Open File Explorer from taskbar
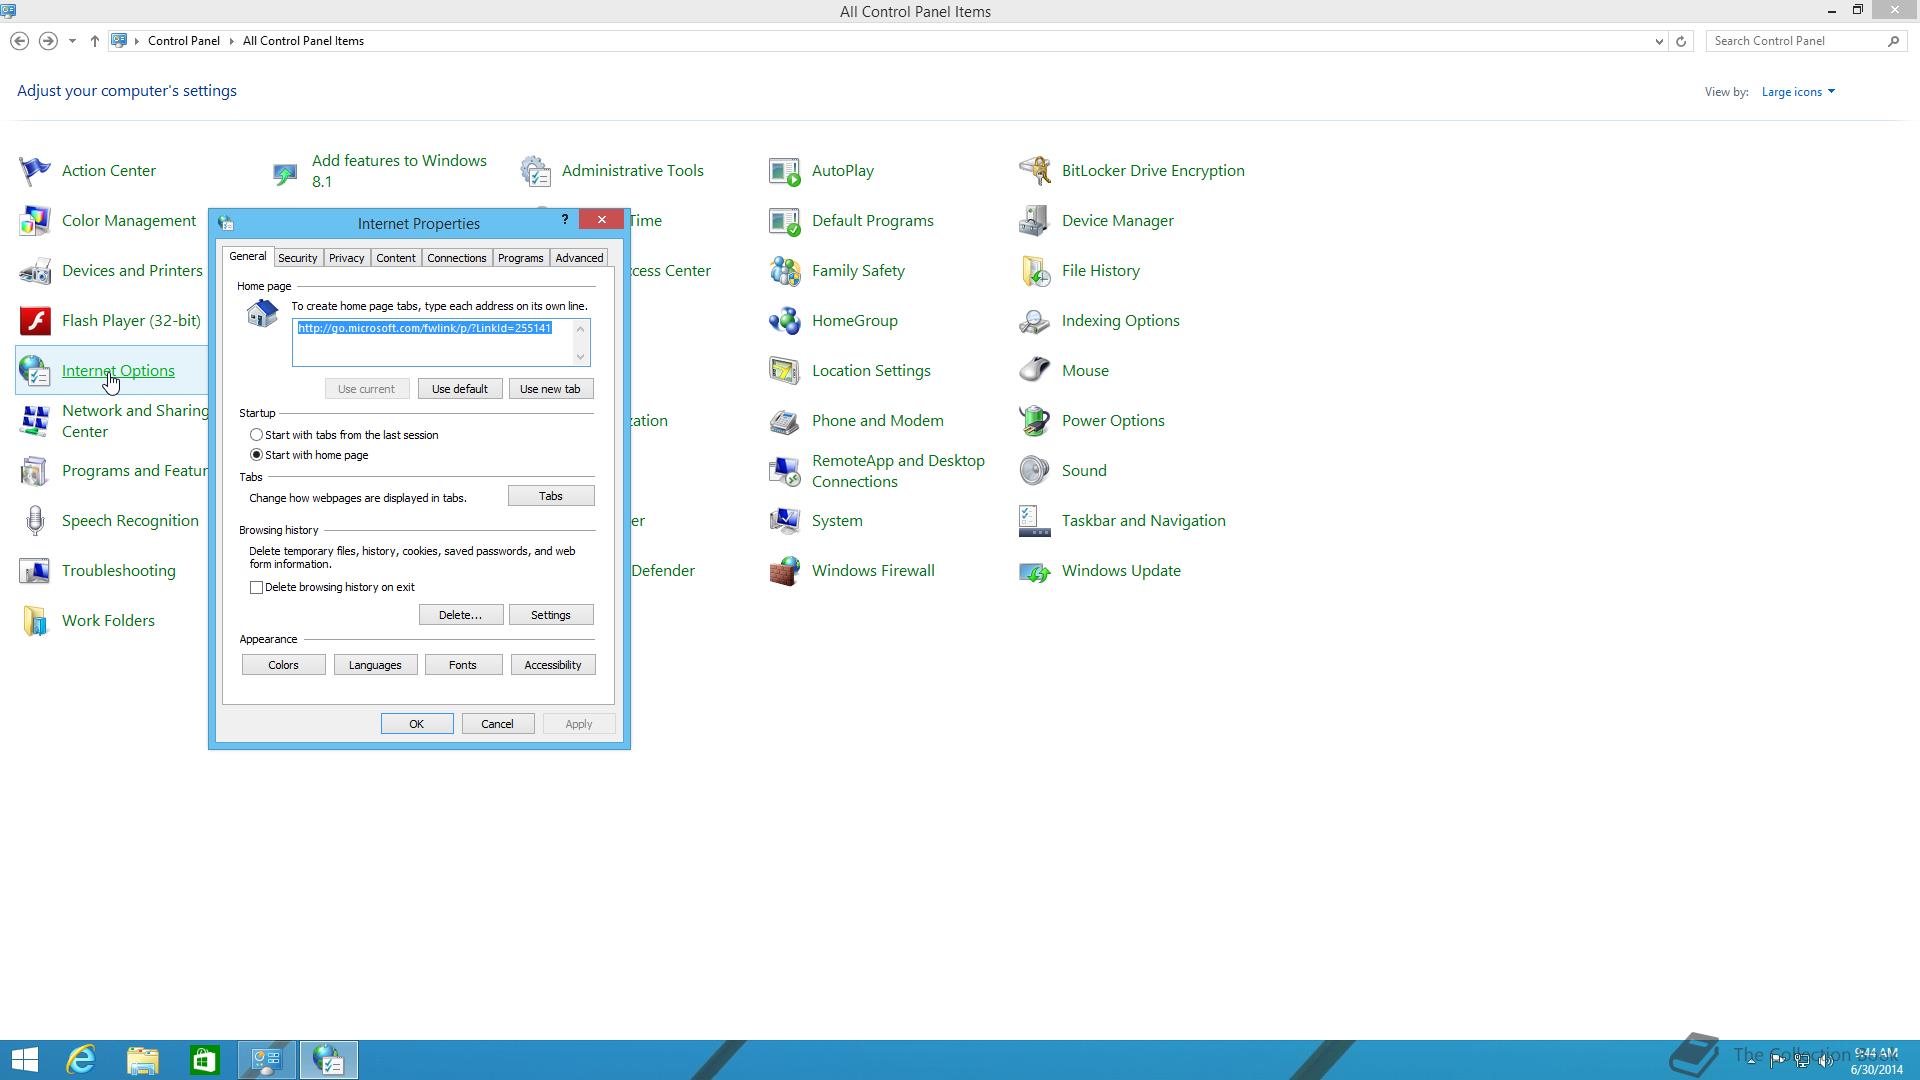1920x1080 pixels. click(x=143, y=1060)
